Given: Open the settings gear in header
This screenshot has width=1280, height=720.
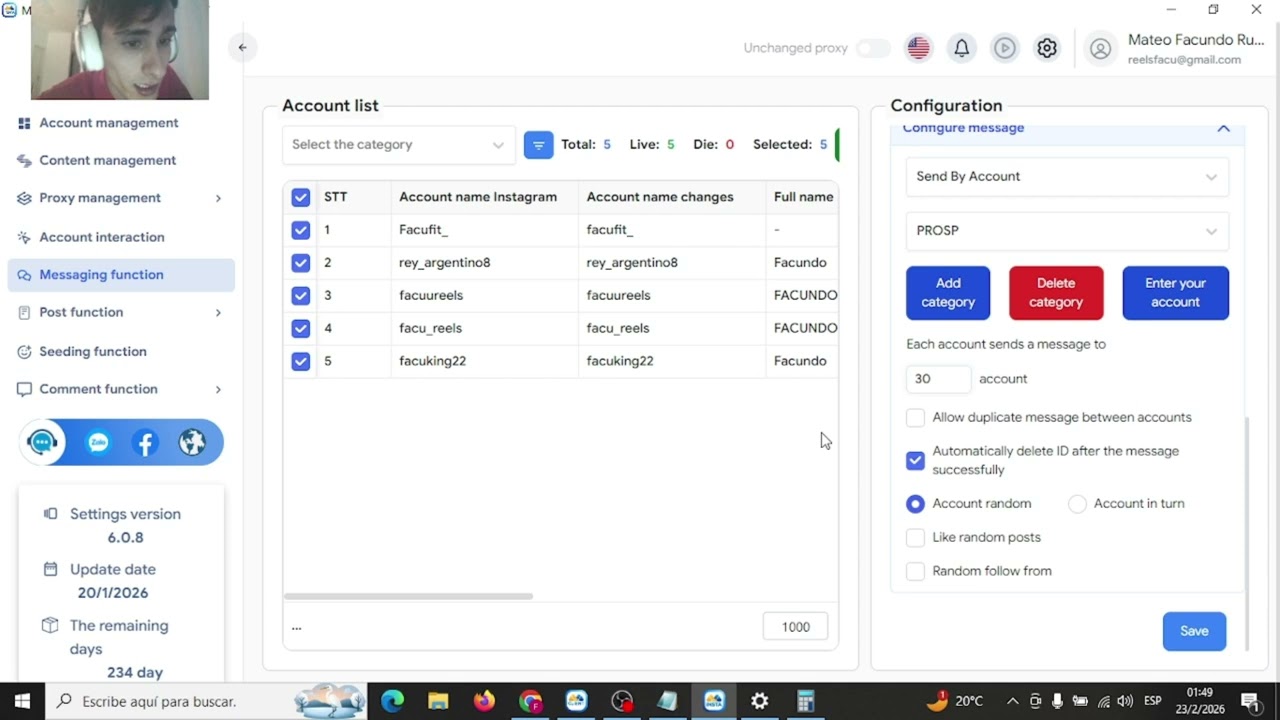Looking at the screenshot, I should (x=1047, y=48).
